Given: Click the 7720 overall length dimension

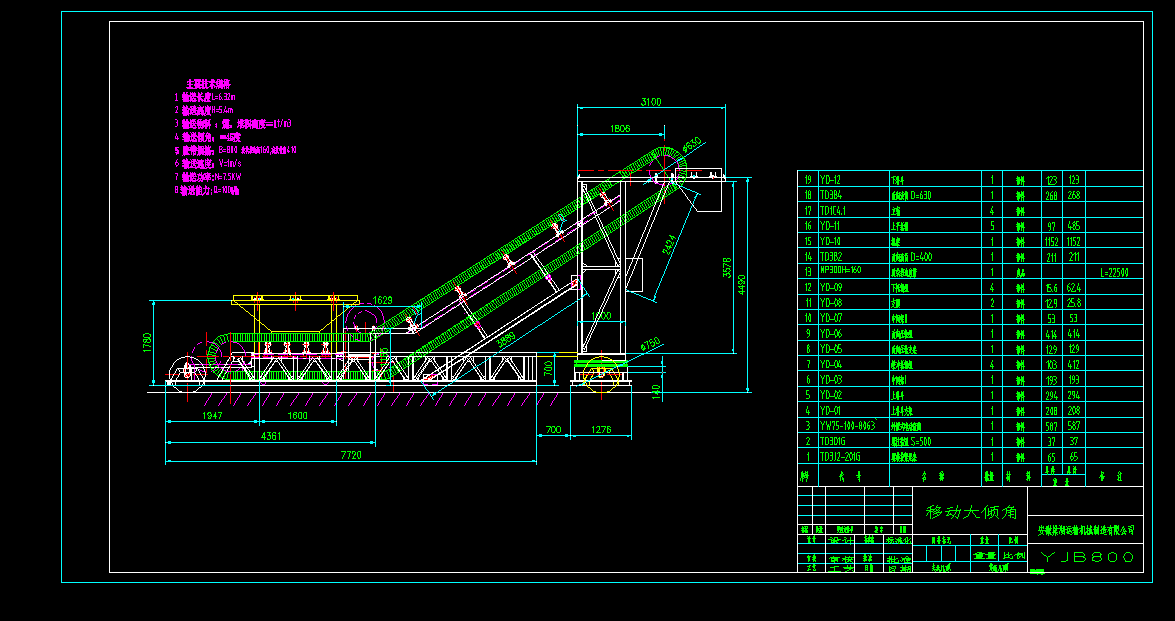Looking at the screenshot, I should [350, 455].
